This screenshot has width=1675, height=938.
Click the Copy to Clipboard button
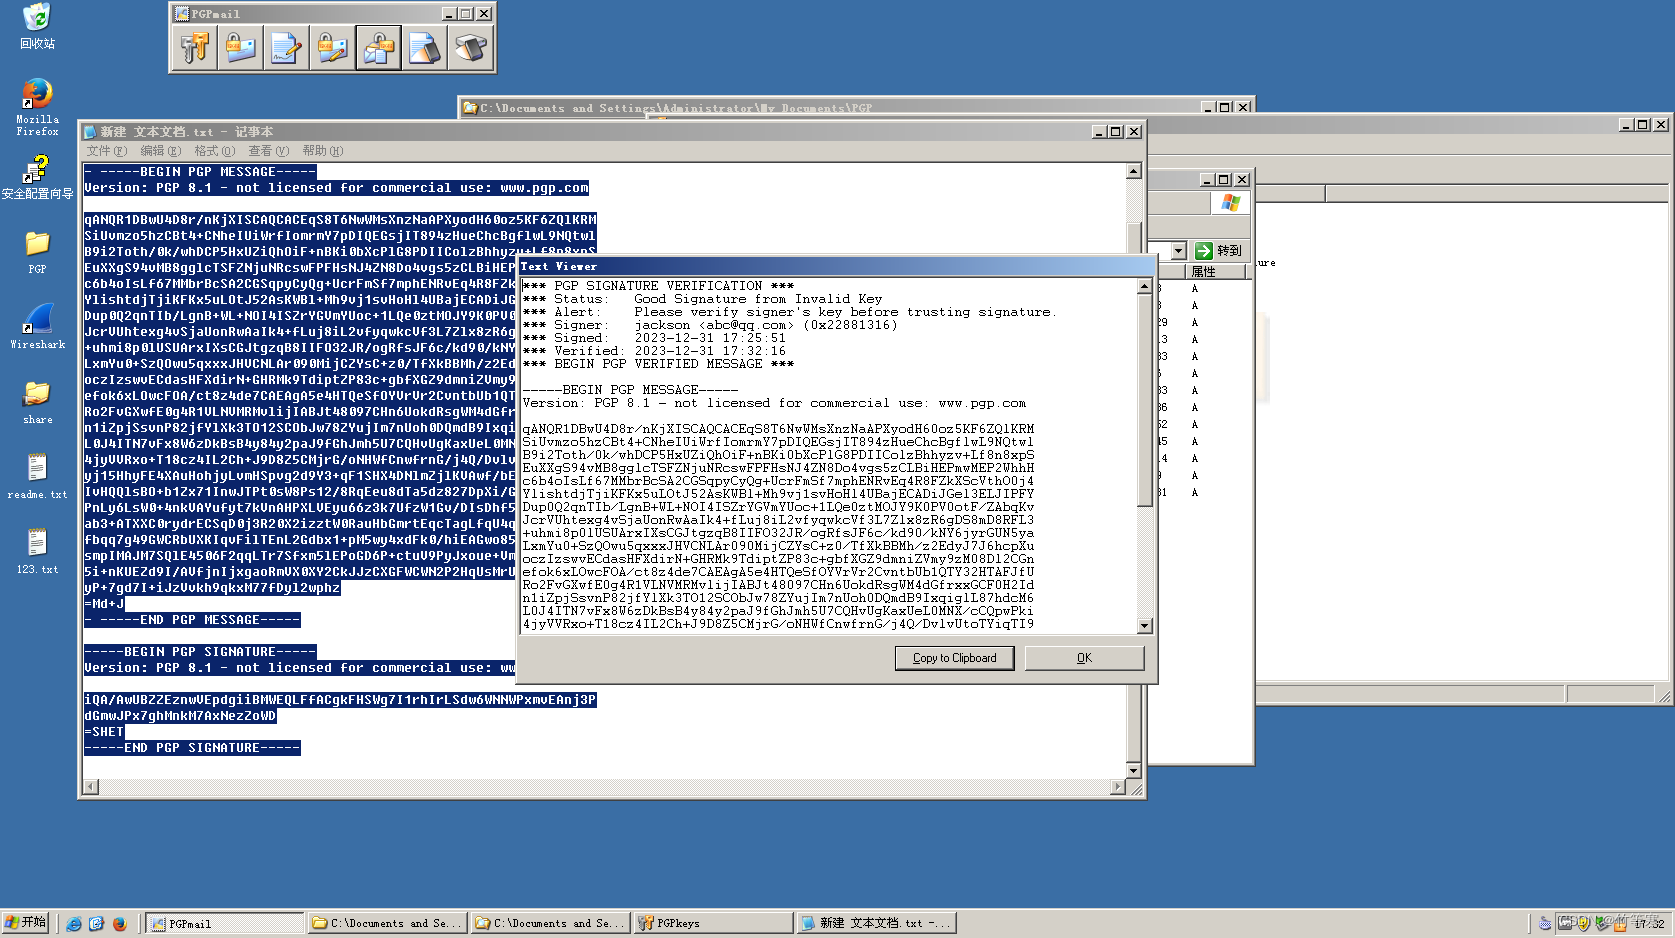(954, 658)
